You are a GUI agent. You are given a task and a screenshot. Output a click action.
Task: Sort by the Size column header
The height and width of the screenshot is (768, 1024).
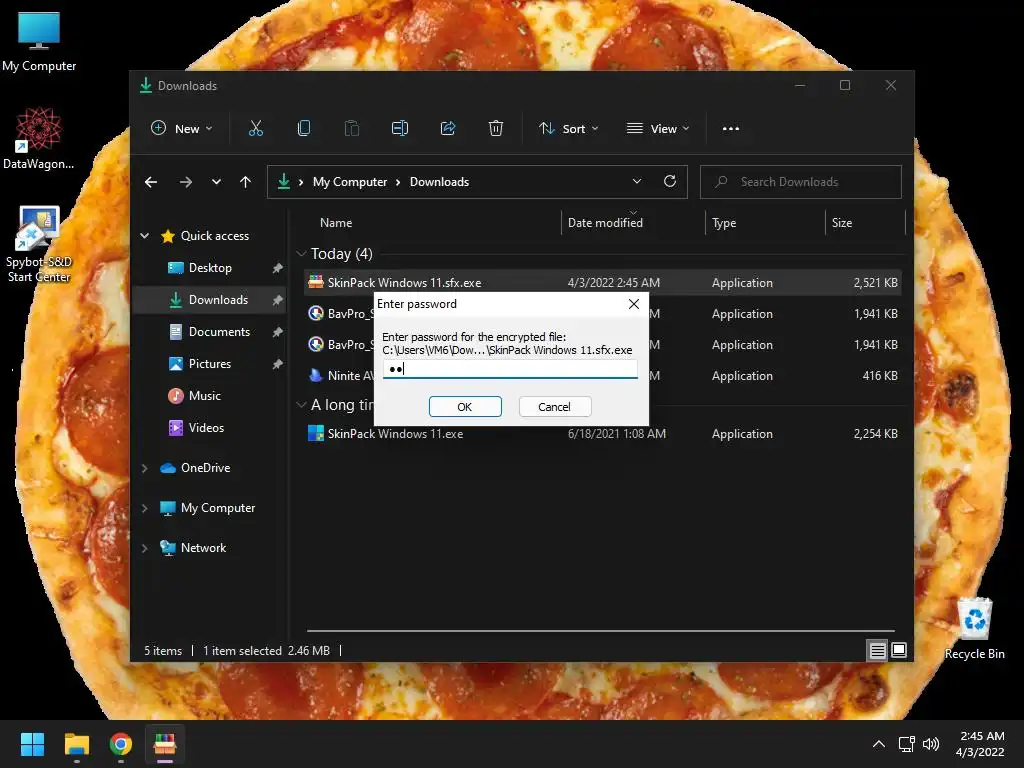842,223
